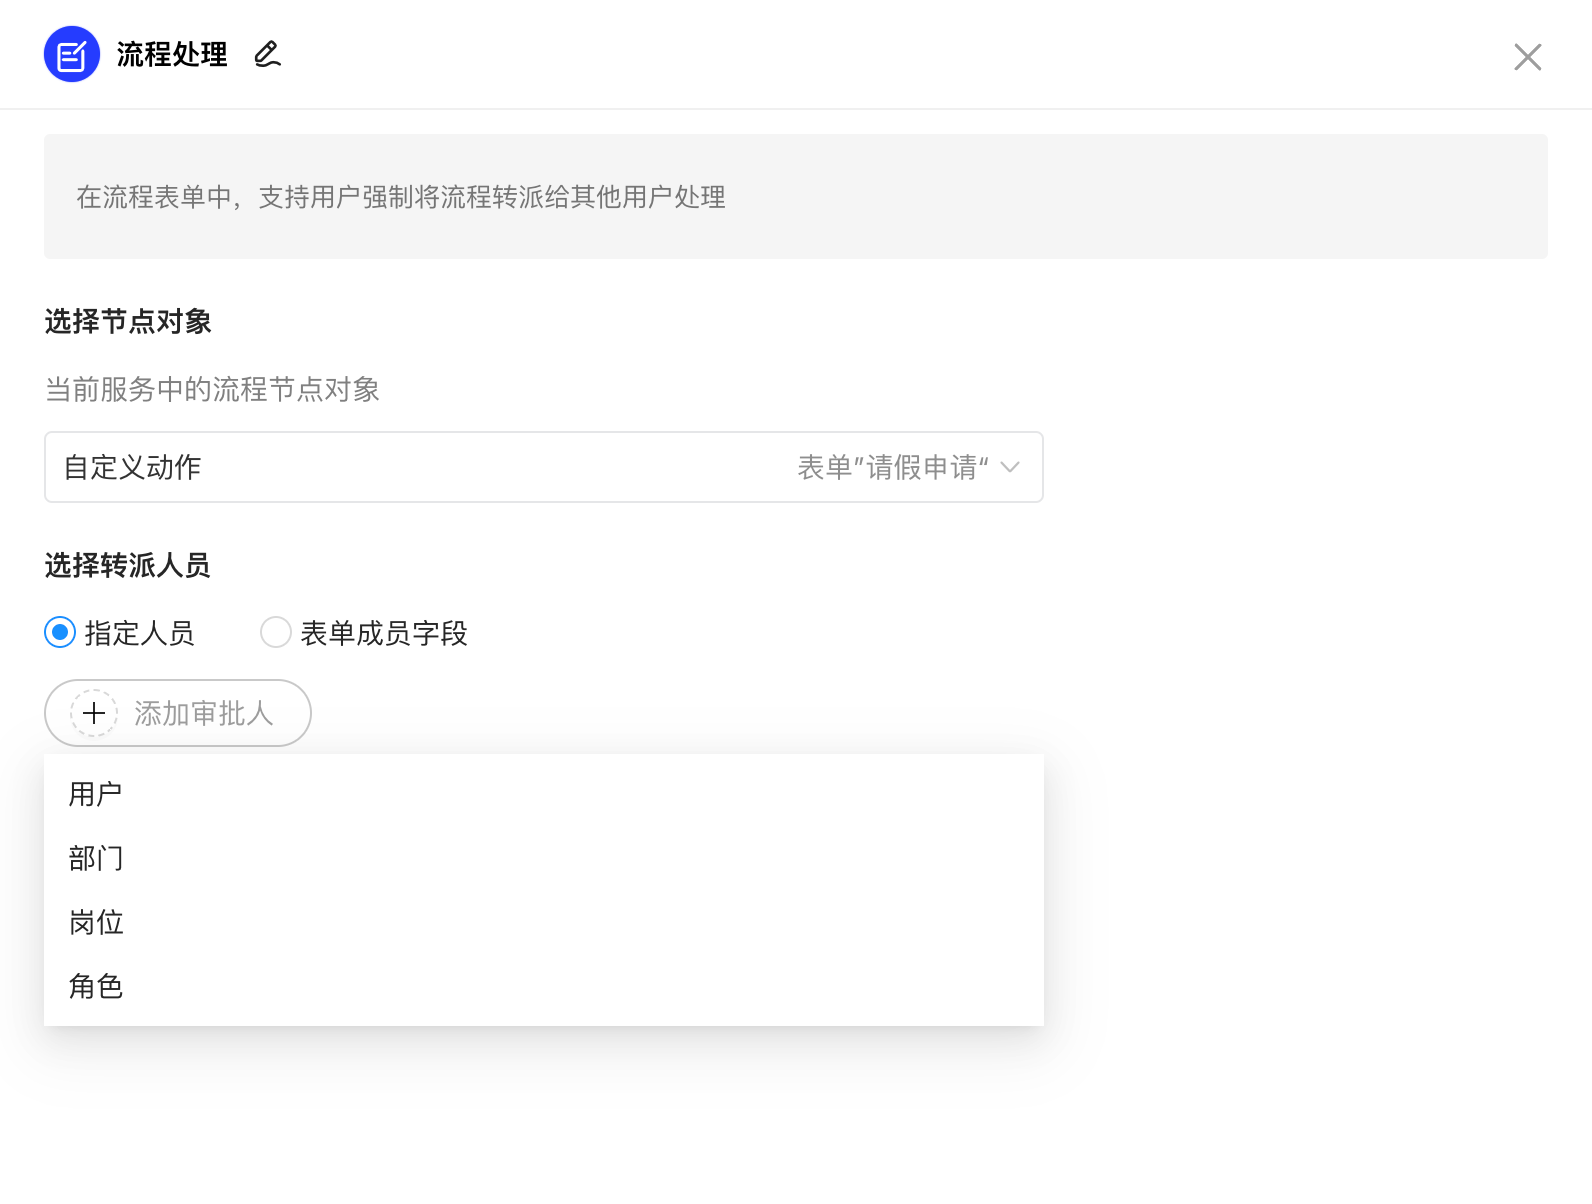Choose 用户 from the approver menu
This screenshot has height=1204, width=1592.
[96, 794]
